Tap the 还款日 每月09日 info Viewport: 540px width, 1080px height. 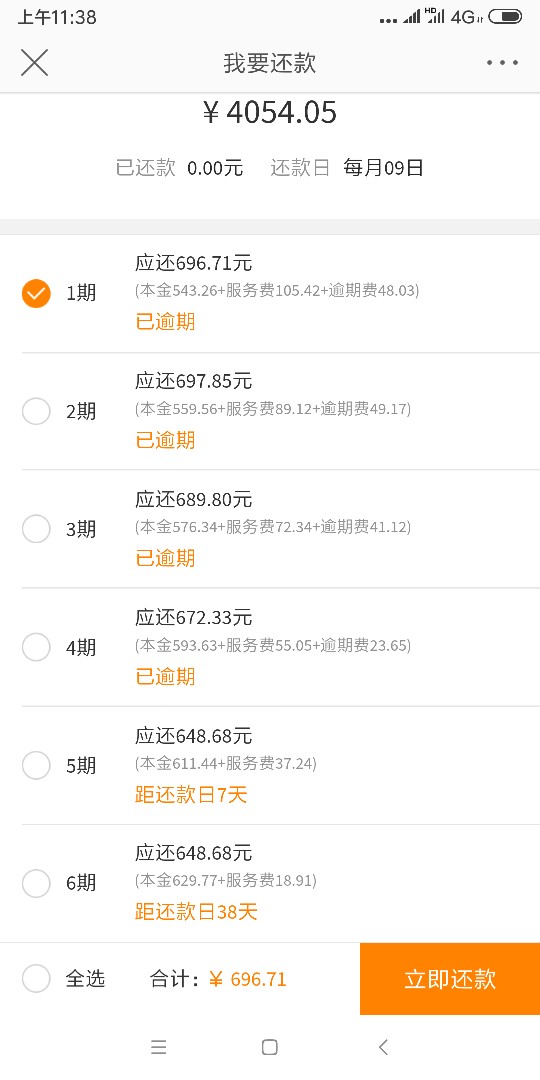pyautogui.click(x=346, y=167)
